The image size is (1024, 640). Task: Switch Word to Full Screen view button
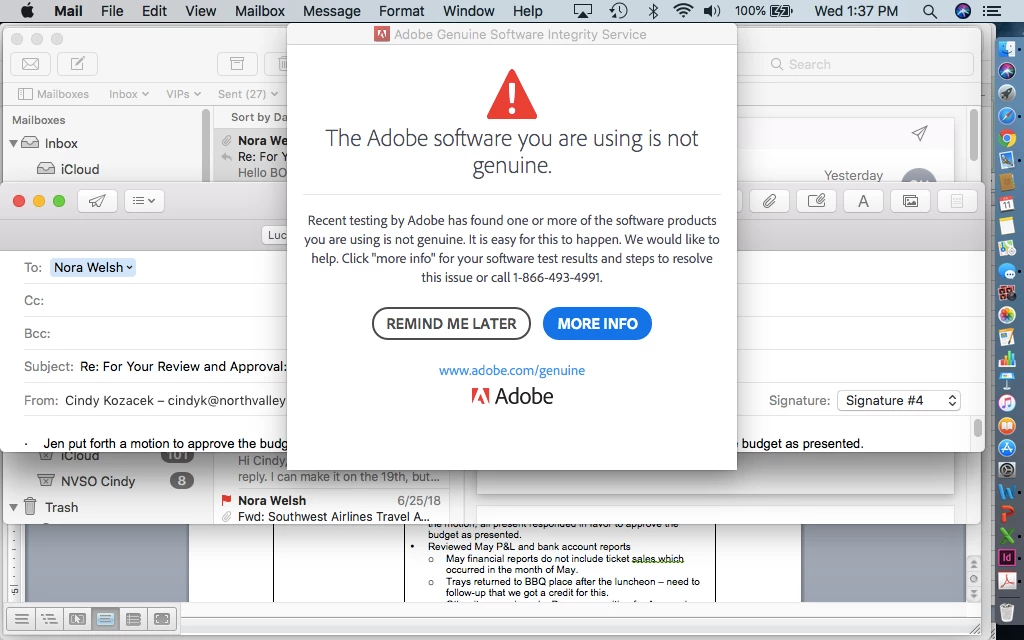point(161,618)
